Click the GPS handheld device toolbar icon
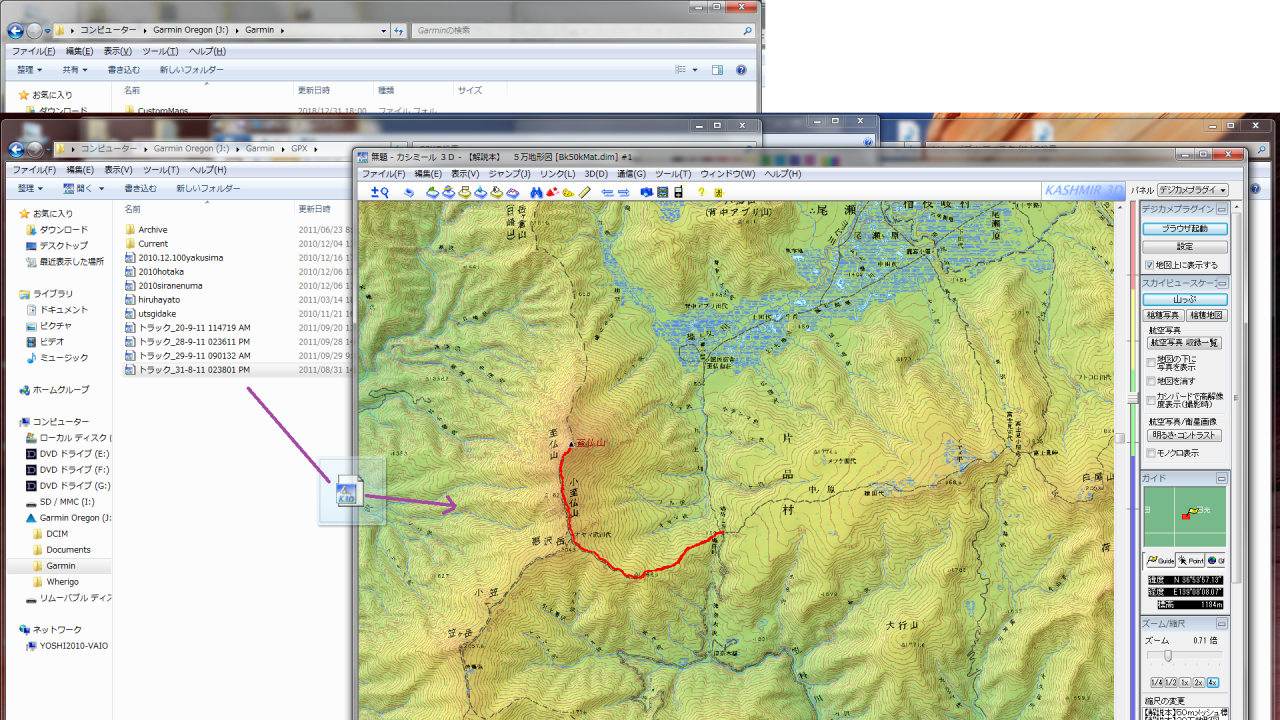This screenshot has height=720, width=1280. (678, 192)
